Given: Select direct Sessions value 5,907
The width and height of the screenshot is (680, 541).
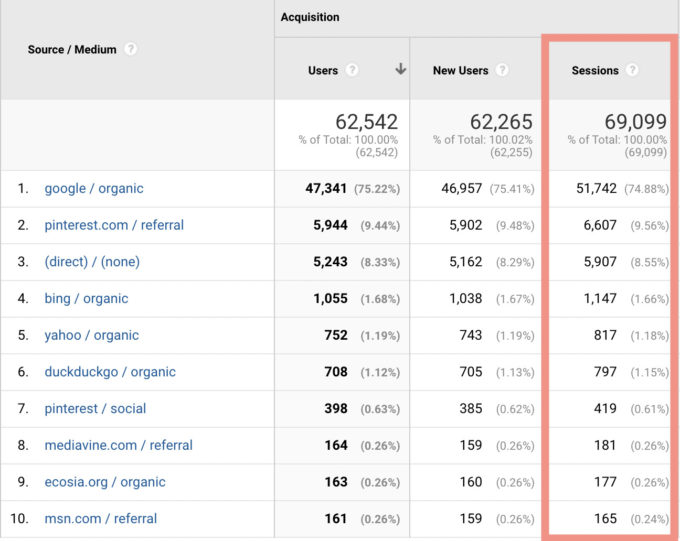Looking at the screenshot, I should 600,262.
